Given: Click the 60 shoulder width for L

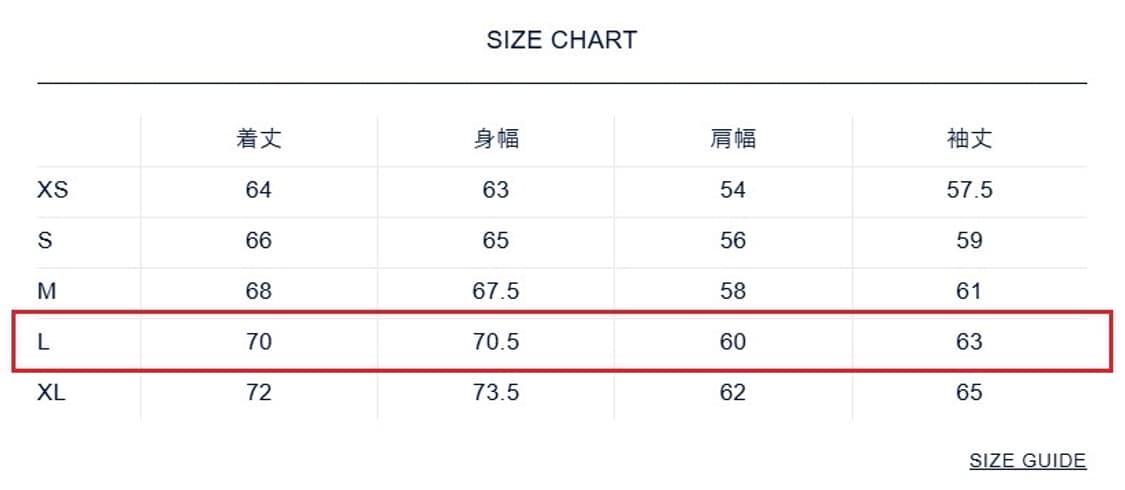Looking at the screenshot, I should (733, 342).
